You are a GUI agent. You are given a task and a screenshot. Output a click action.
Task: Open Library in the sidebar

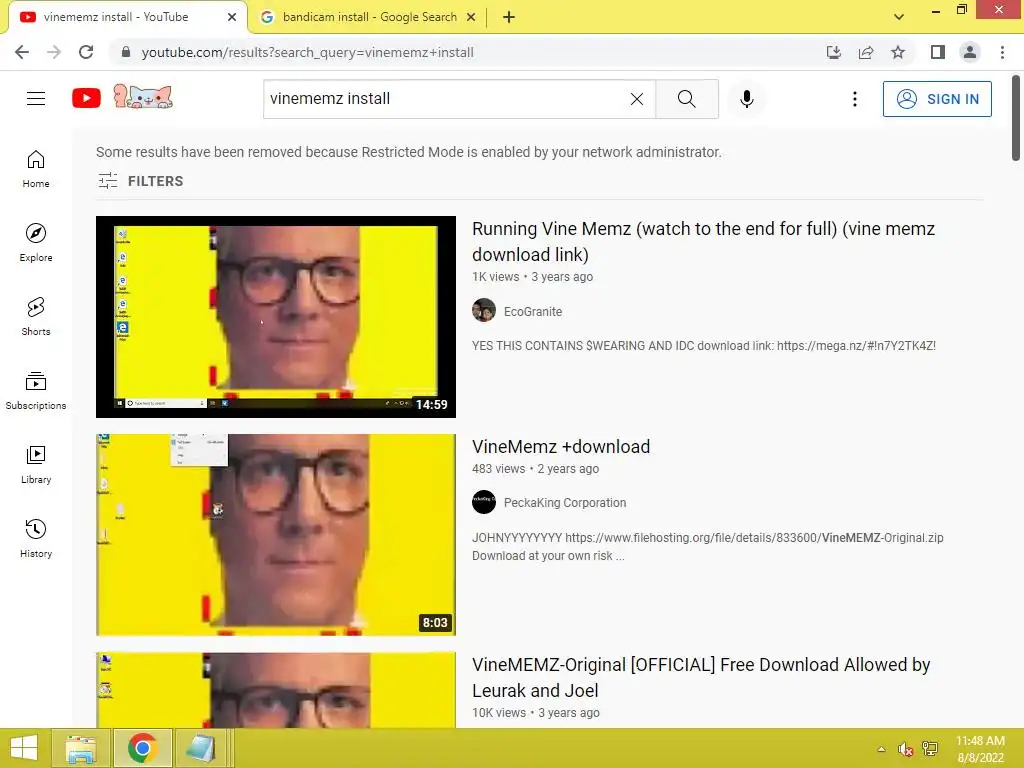coord(36,464)
